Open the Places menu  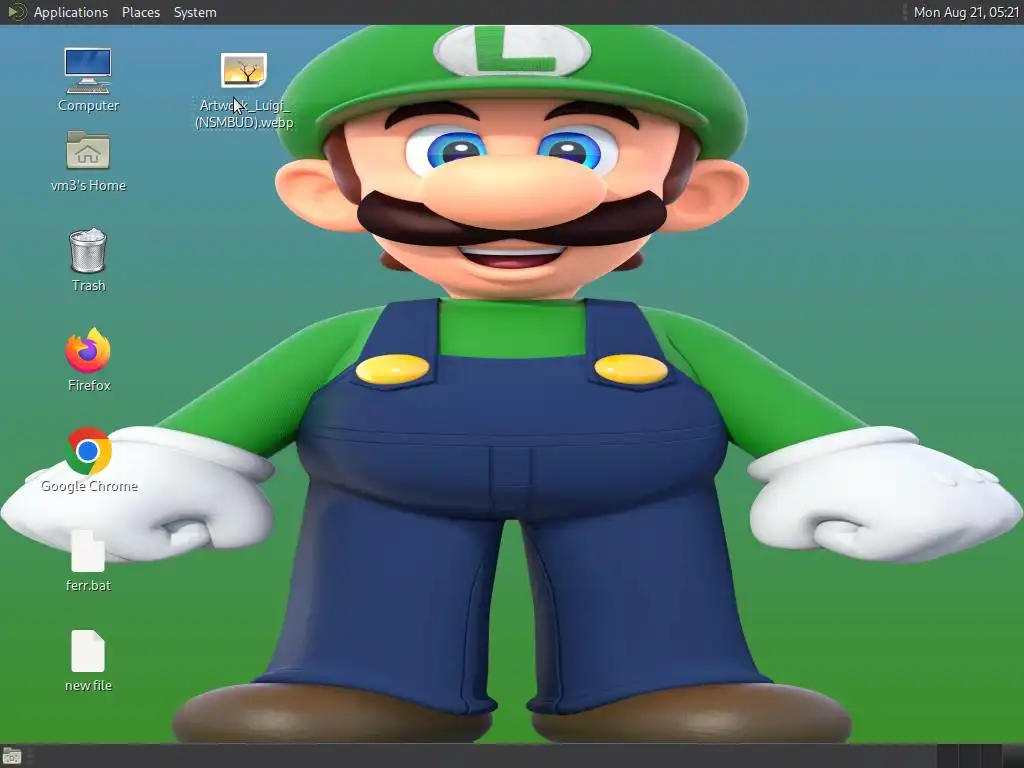point(141,12)
